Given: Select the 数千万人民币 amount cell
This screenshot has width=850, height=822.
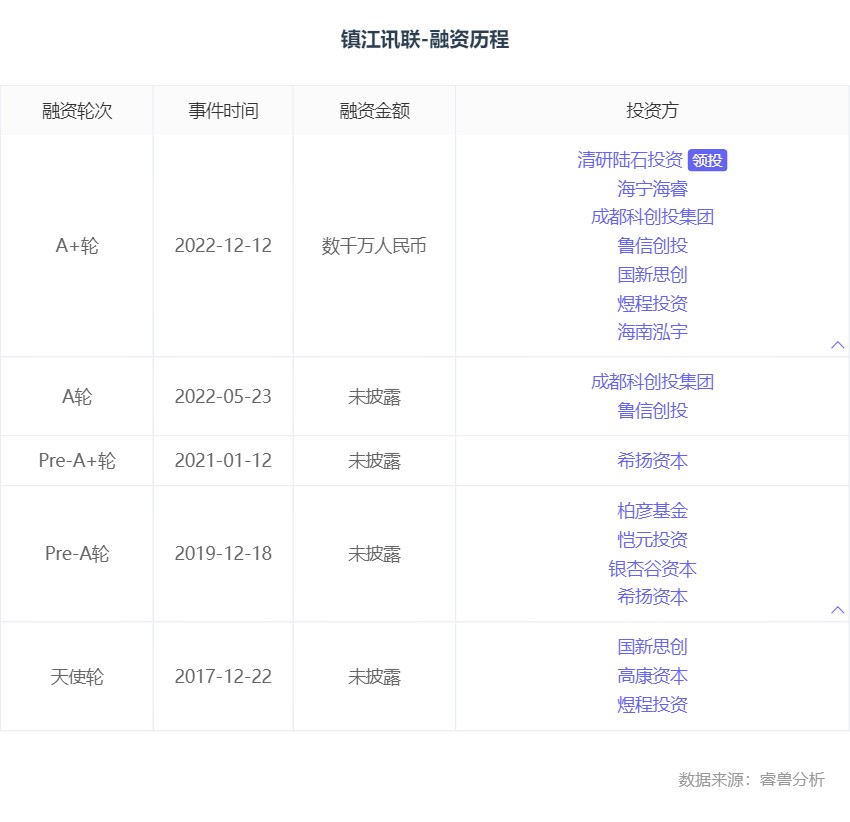Looking at the screenshot, I should tap(375, 246).
